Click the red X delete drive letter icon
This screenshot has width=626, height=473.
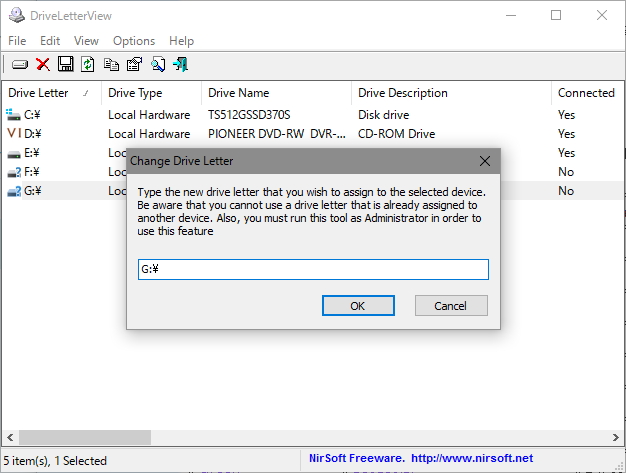[x=43, y=64]
